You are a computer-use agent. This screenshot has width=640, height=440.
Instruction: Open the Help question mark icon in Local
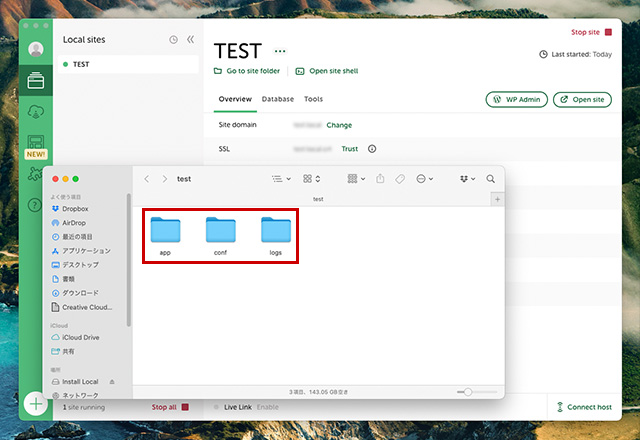(35, 204)
